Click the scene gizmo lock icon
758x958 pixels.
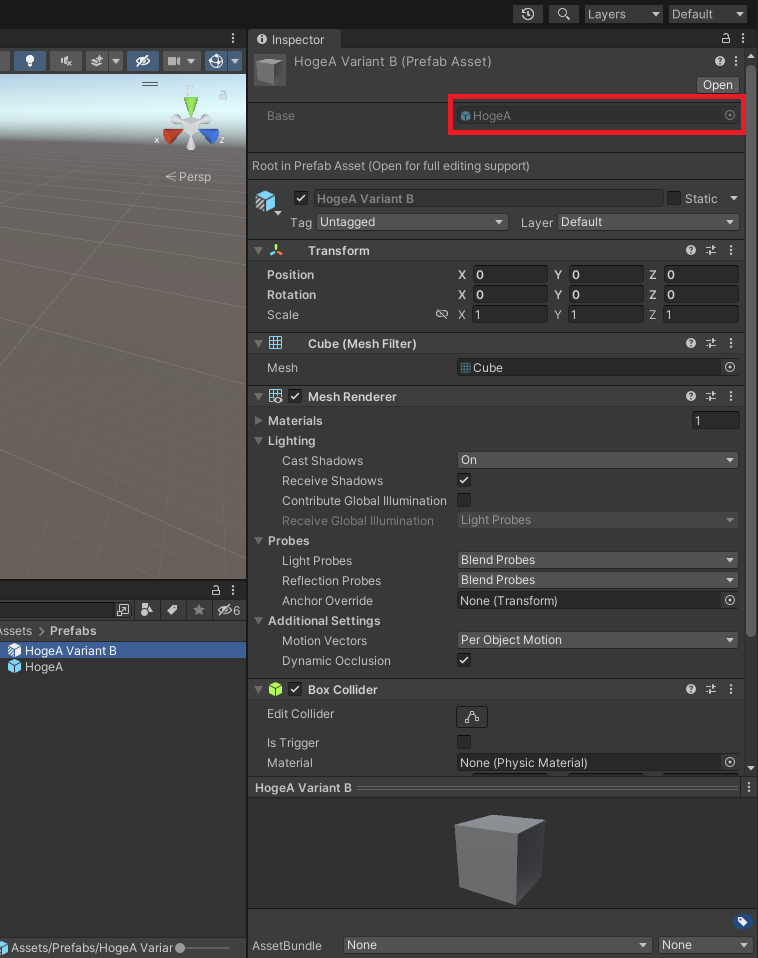223,95
